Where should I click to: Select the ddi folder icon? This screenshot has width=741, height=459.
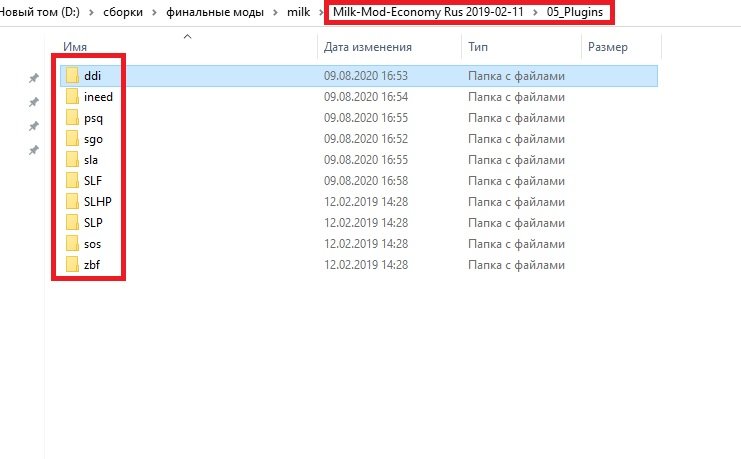pyautogui.click(x=72, y=76)
